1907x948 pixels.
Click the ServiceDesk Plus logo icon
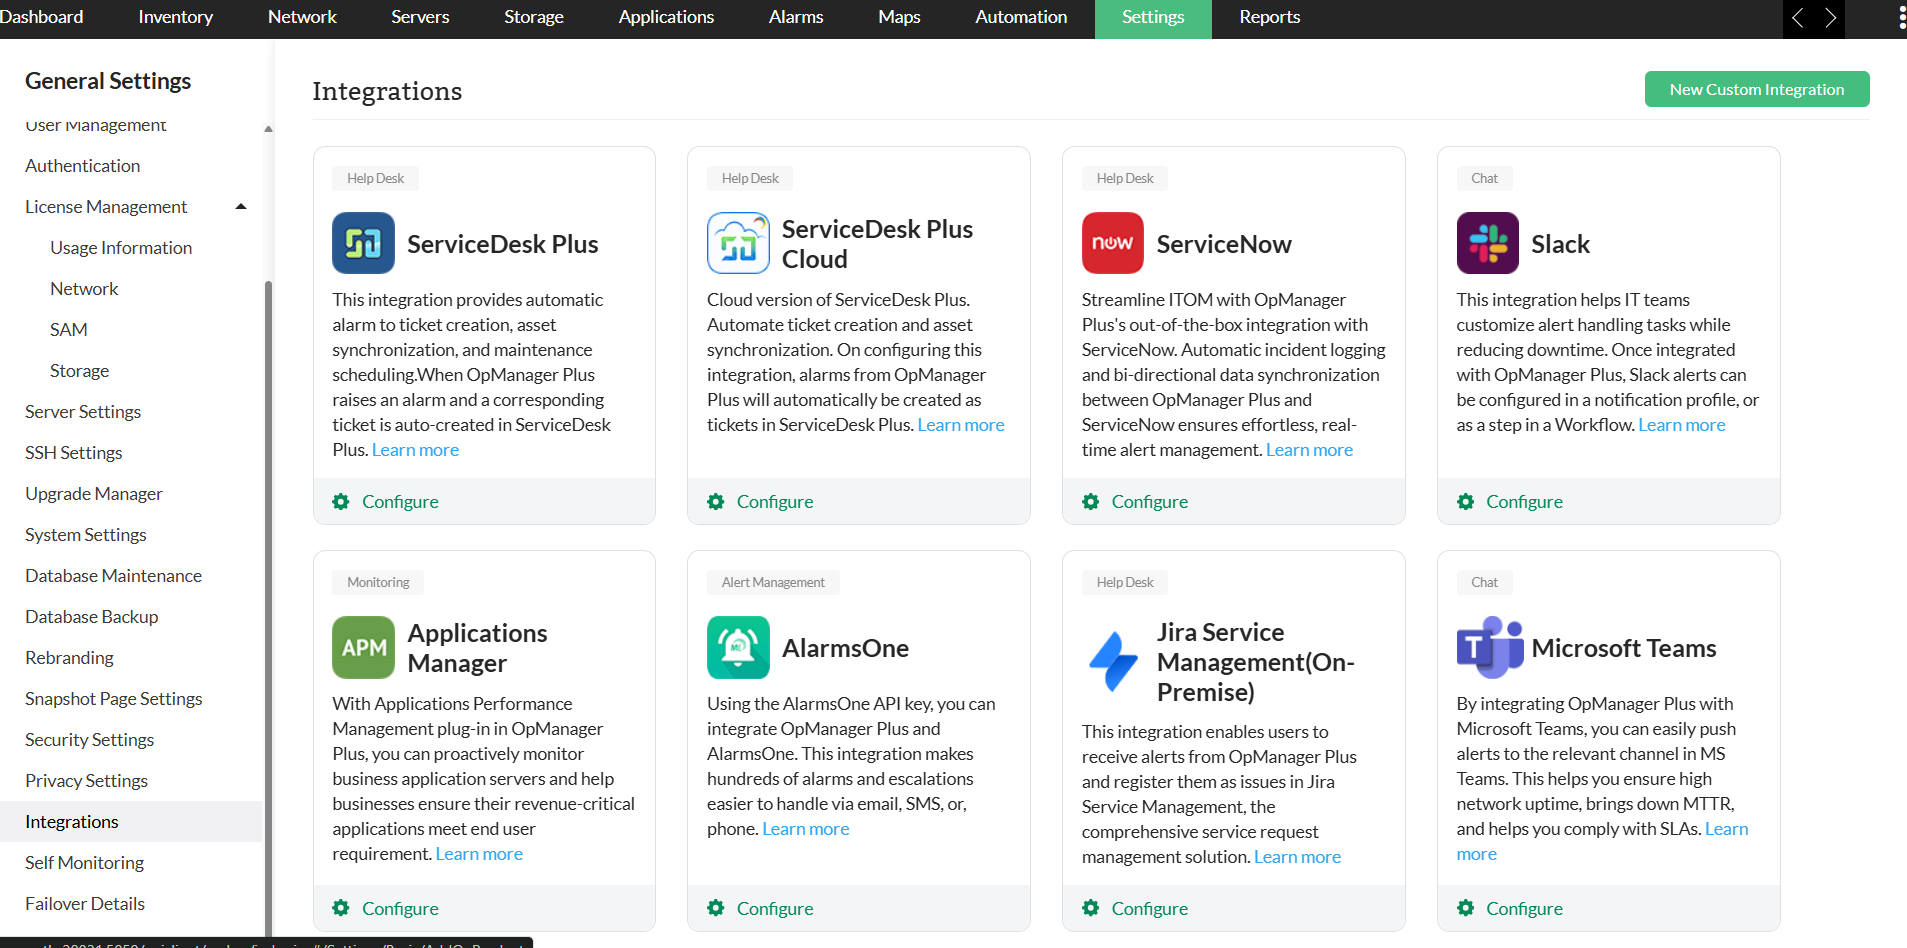363,243
